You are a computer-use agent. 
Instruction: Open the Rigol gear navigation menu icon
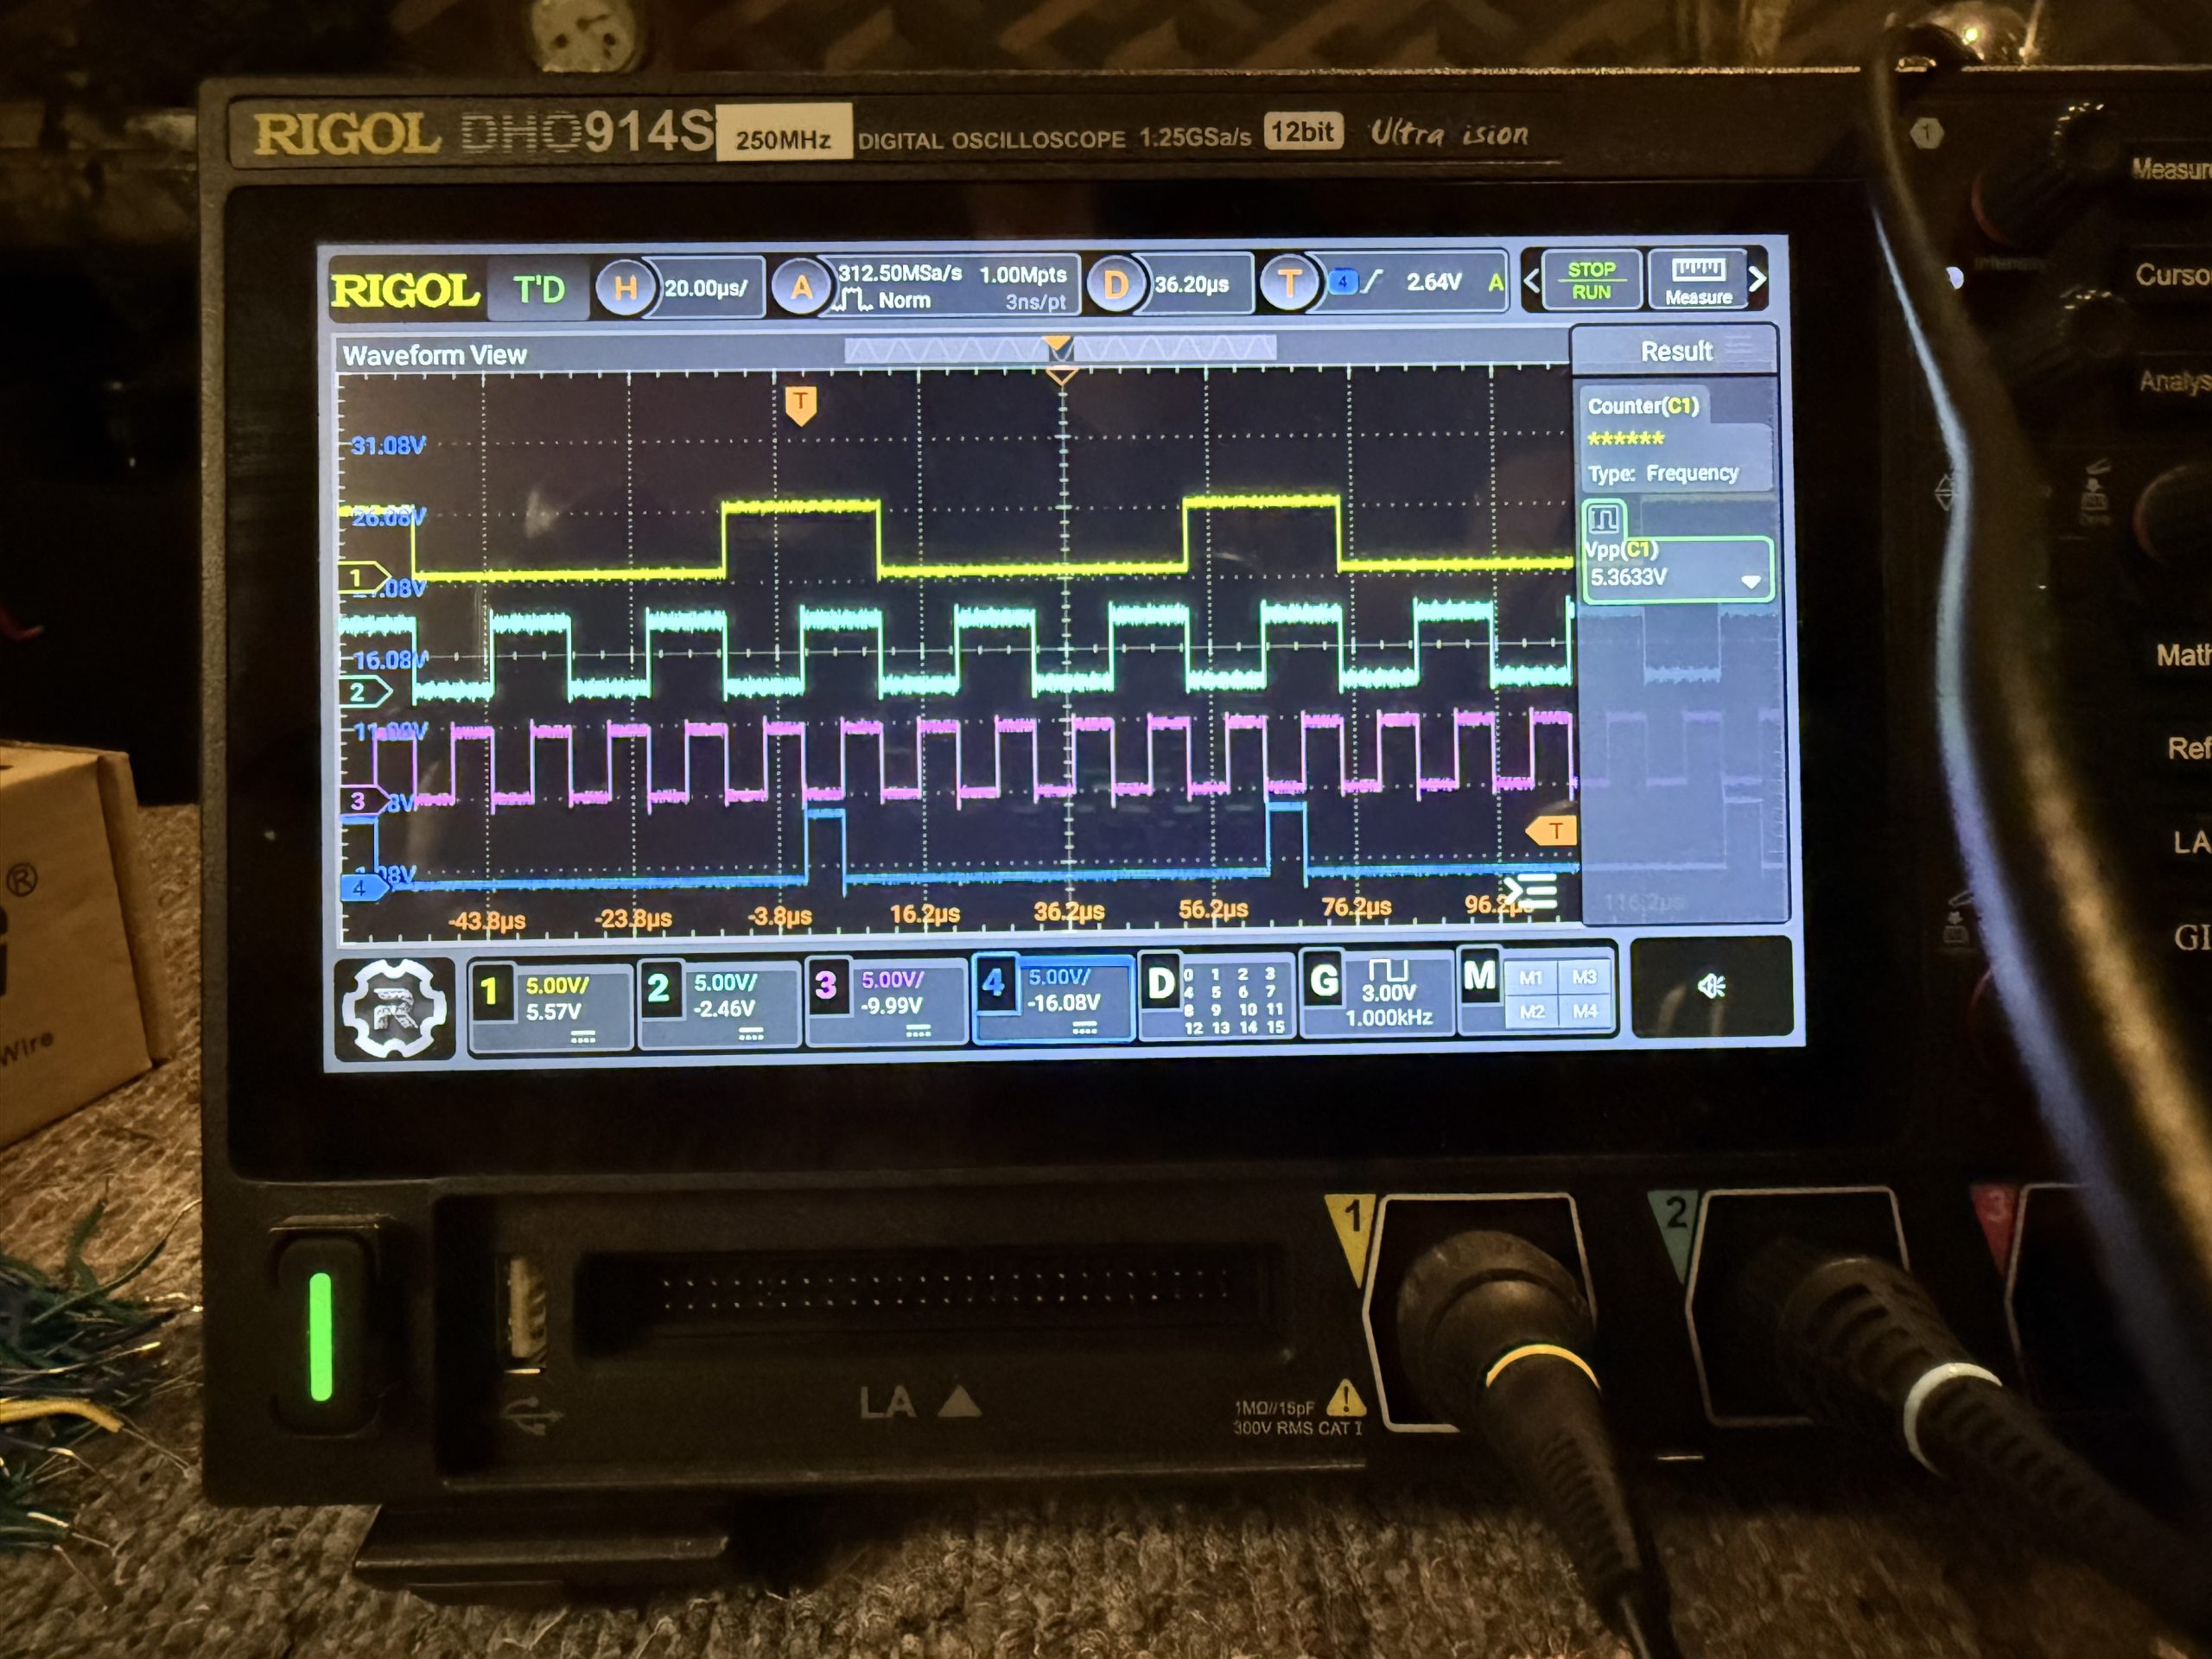click(396, 1008)
